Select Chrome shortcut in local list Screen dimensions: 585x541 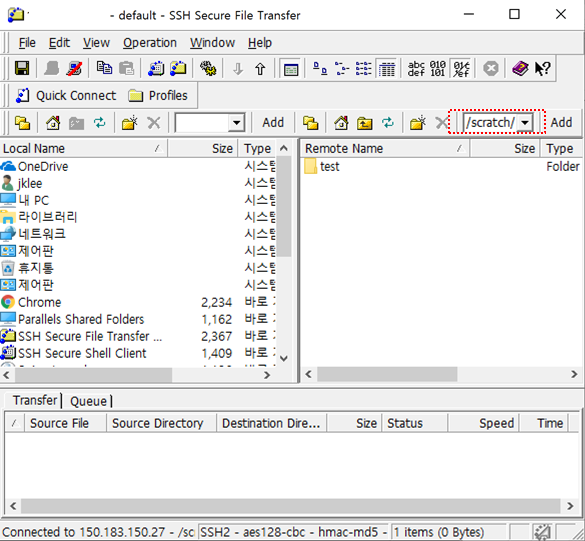31,302
